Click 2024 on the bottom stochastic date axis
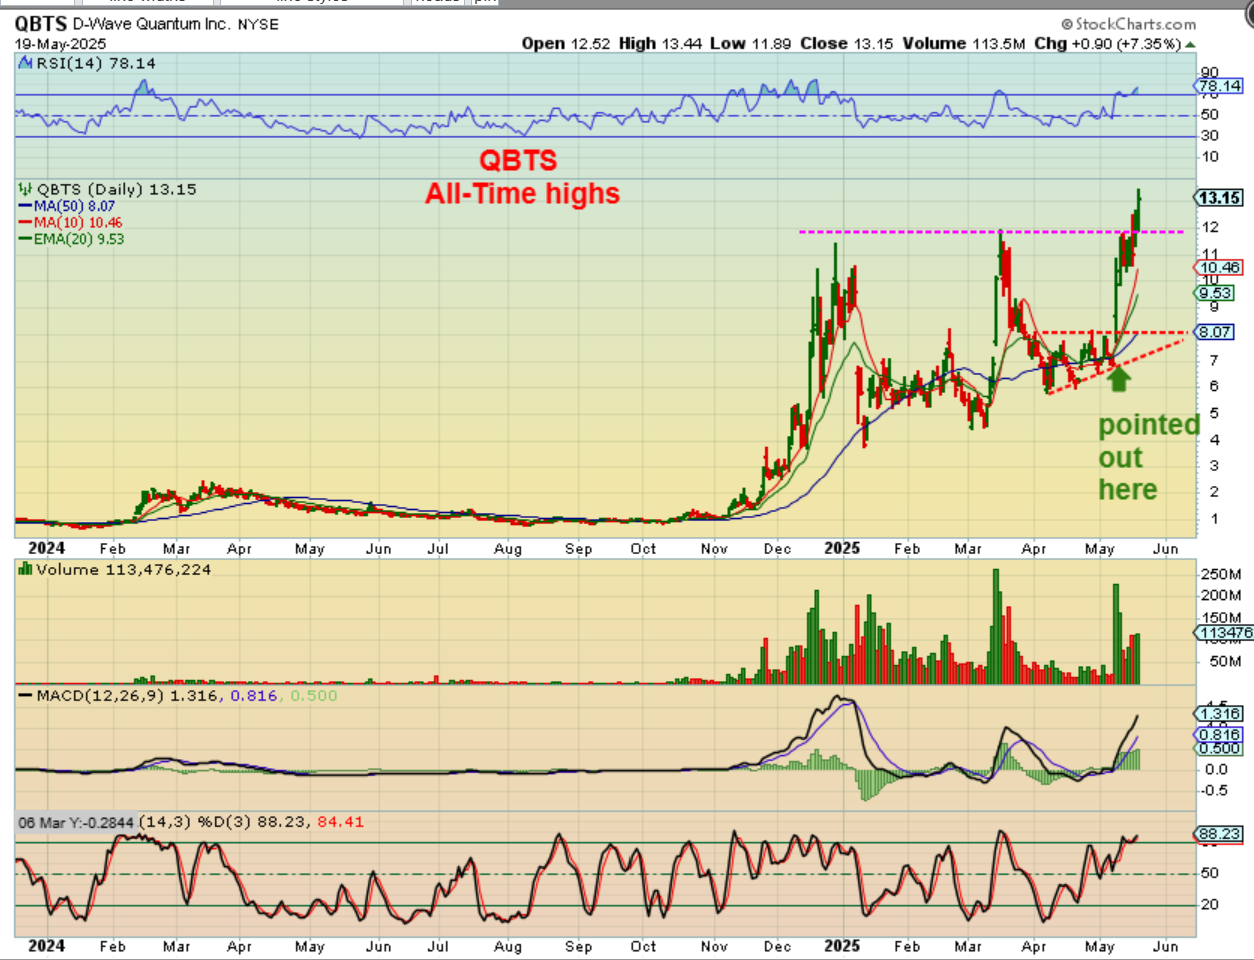 pos(46,946)
